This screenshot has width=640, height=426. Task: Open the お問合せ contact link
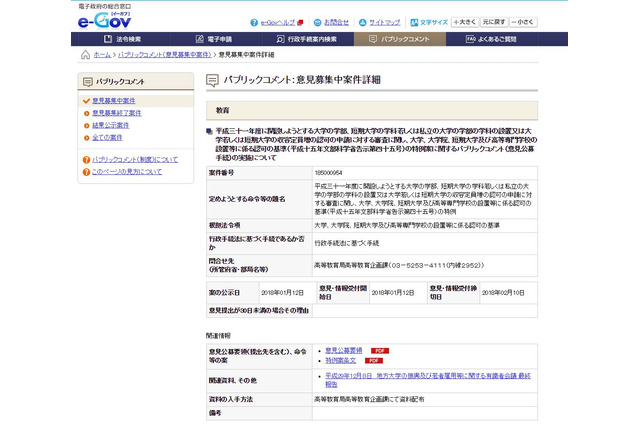(x=336, y=22)
